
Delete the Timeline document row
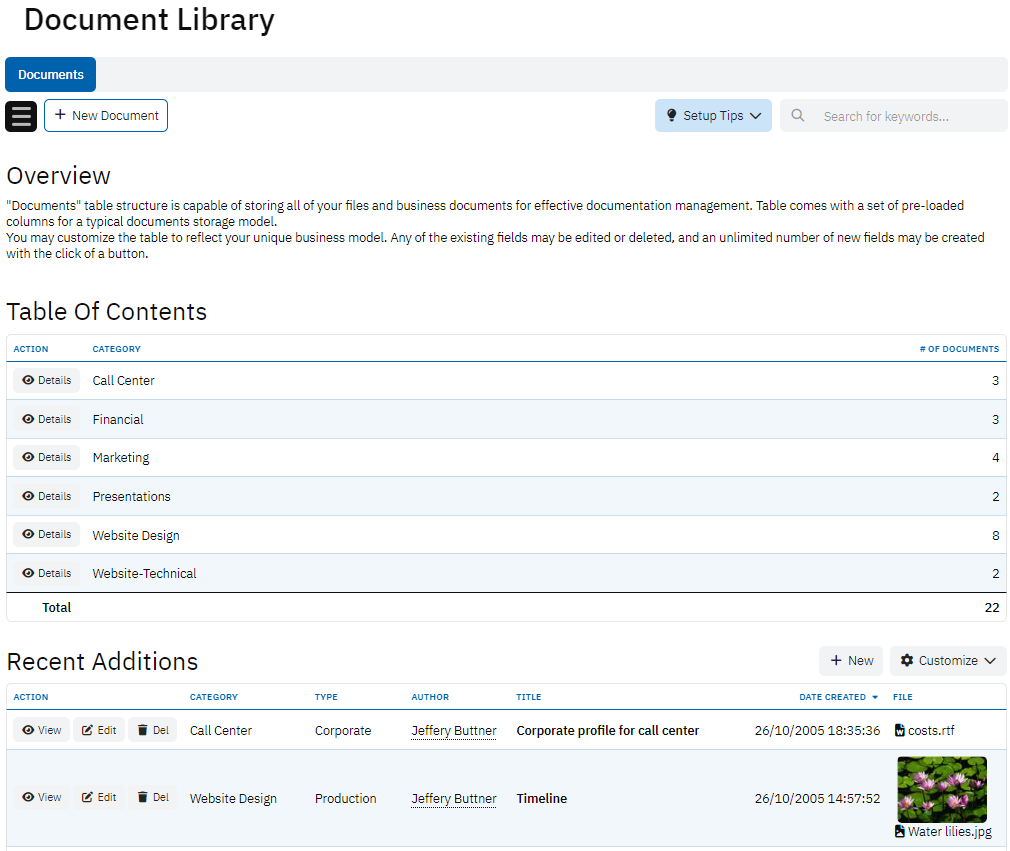[x=153, y=797]
